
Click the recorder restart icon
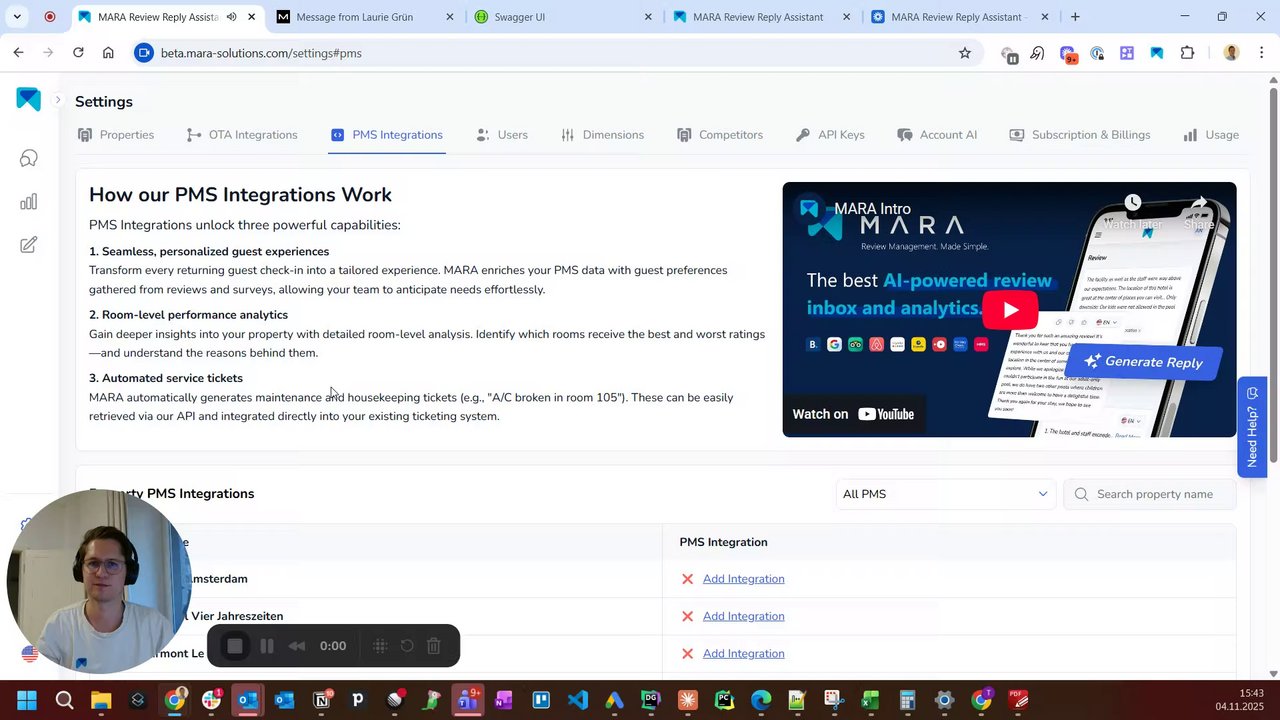[407, 646]
